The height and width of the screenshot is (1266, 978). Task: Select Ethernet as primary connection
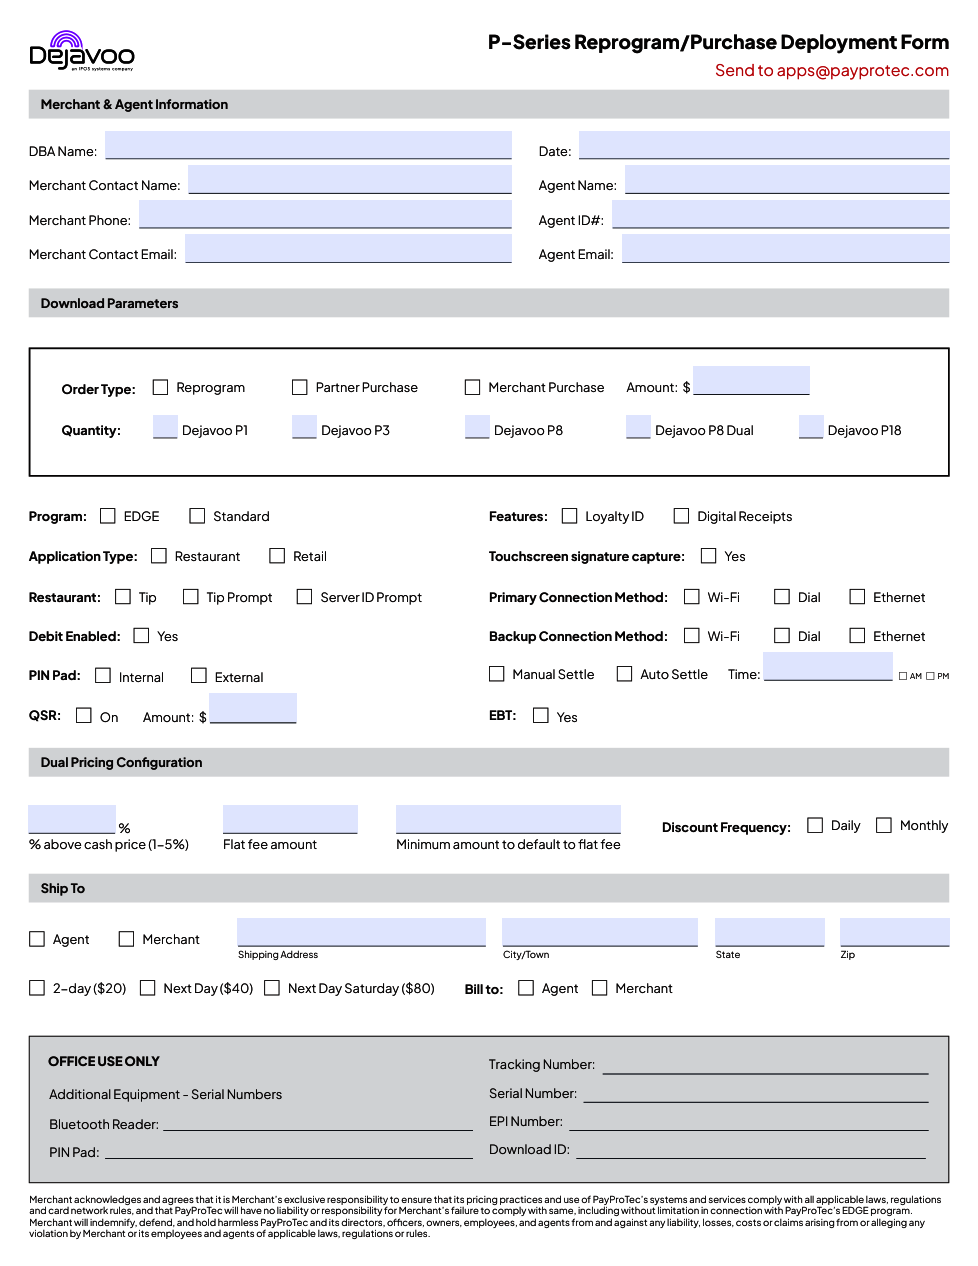pos(858,597)
